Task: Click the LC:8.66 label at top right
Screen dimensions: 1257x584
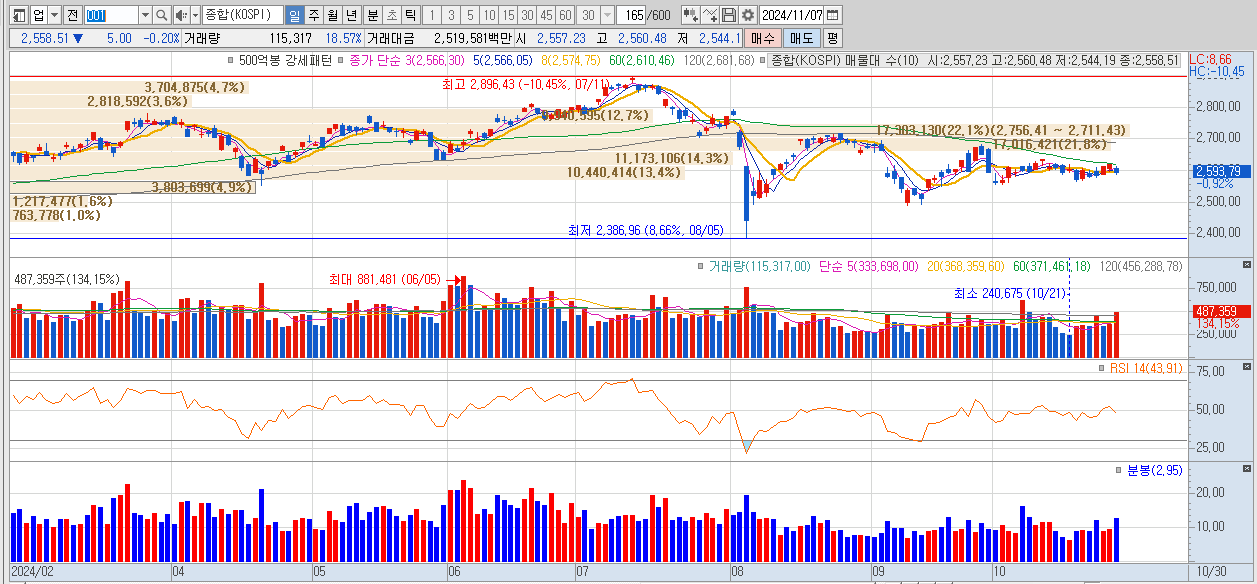Action: [x=1210, y=60]
